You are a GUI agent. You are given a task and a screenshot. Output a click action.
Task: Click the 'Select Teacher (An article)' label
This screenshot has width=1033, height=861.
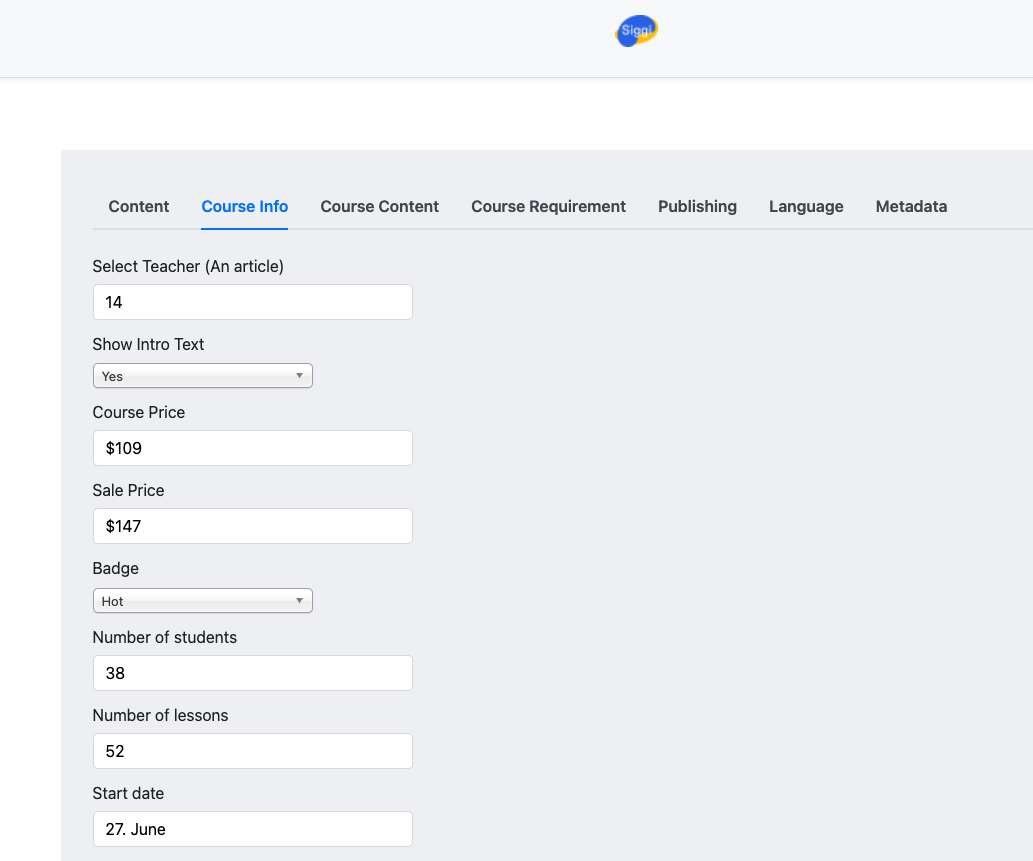188,266
